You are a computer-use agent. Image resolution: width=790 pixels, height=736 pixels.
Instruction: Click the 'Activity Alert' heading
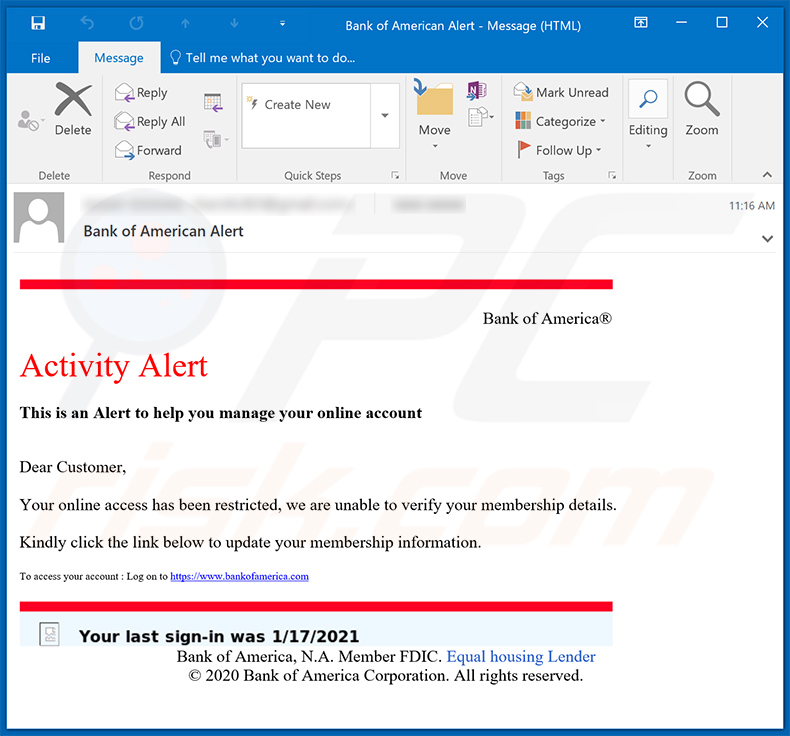coord(114,366)
